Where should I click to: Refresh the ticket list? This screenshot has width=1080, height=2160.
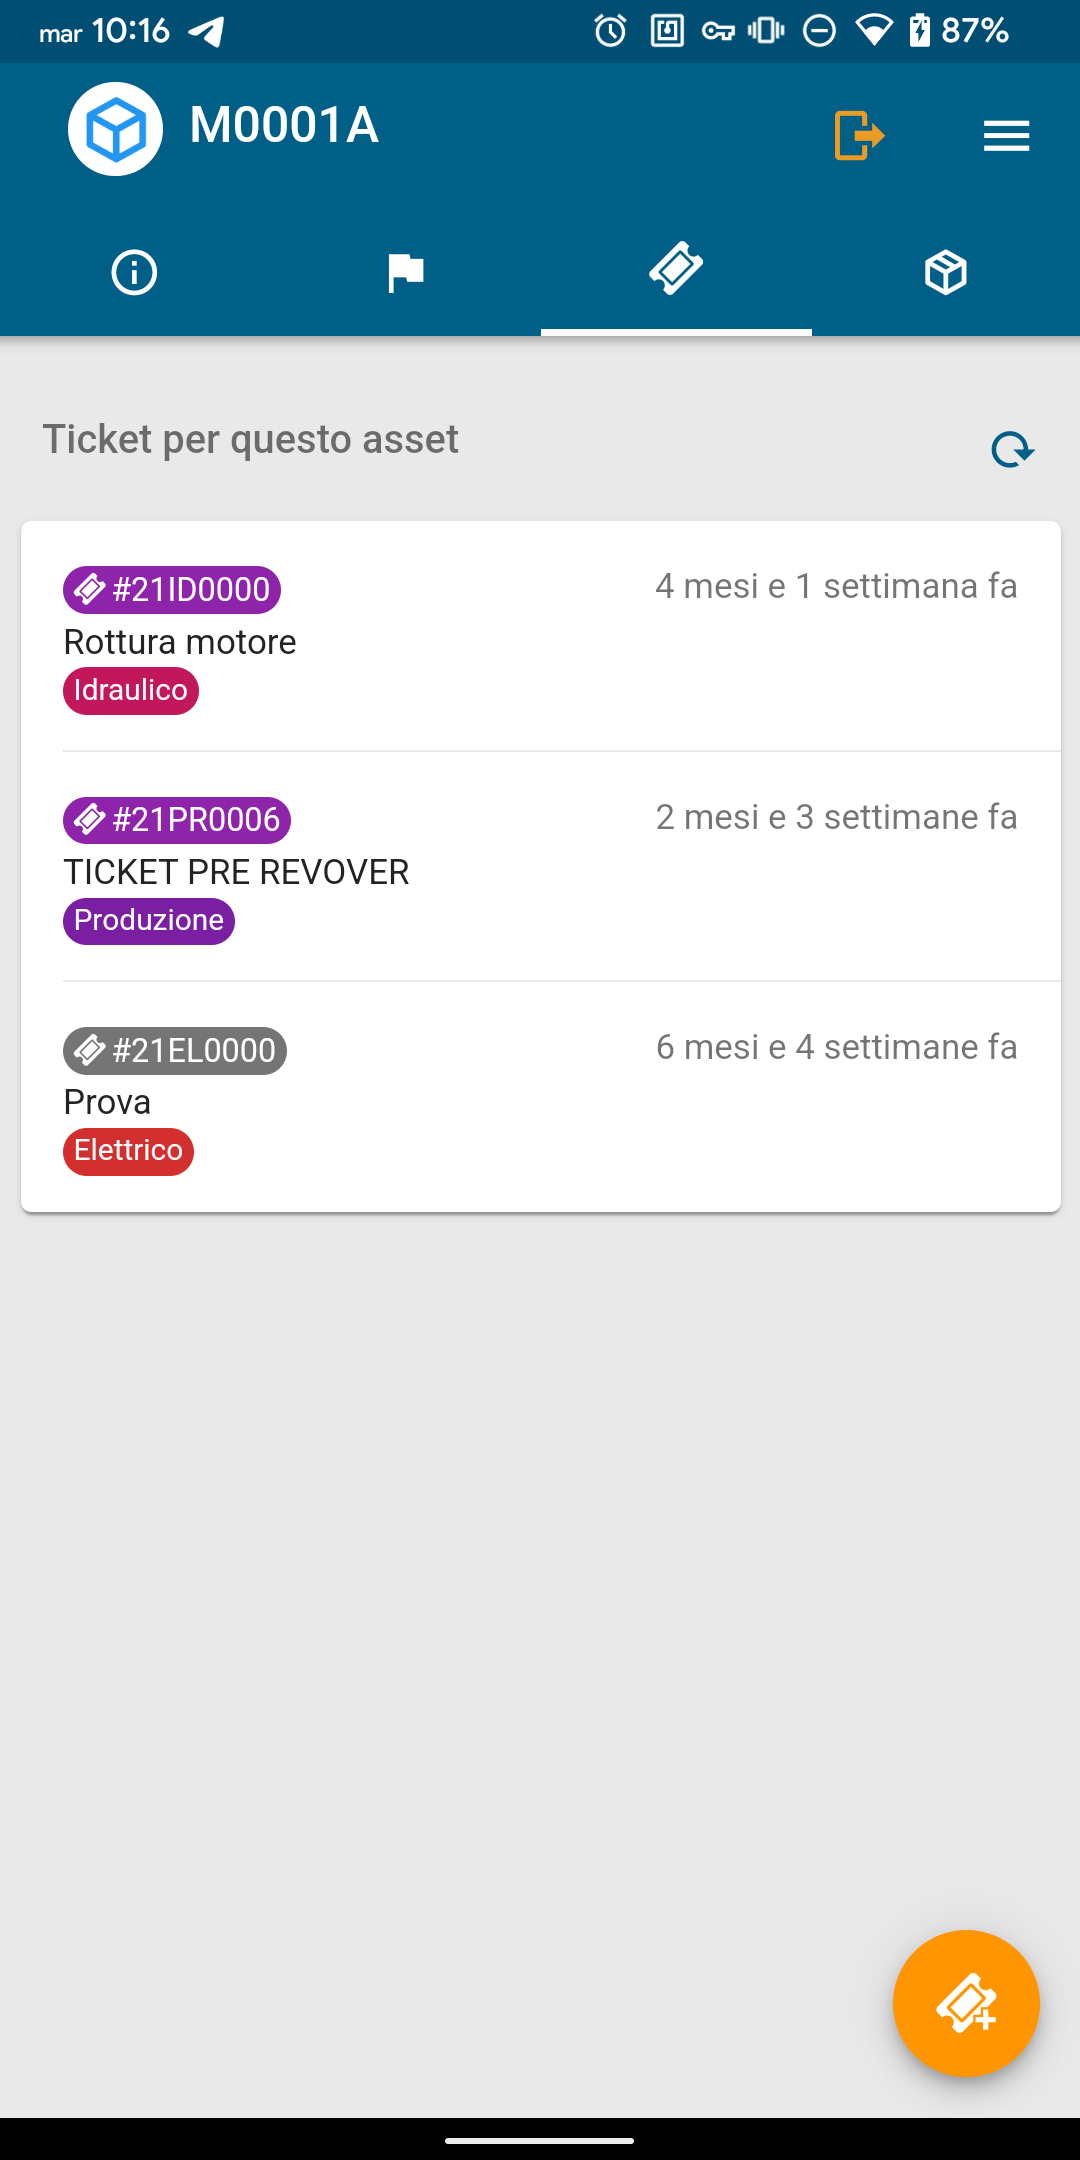(x=1012, y=450)
